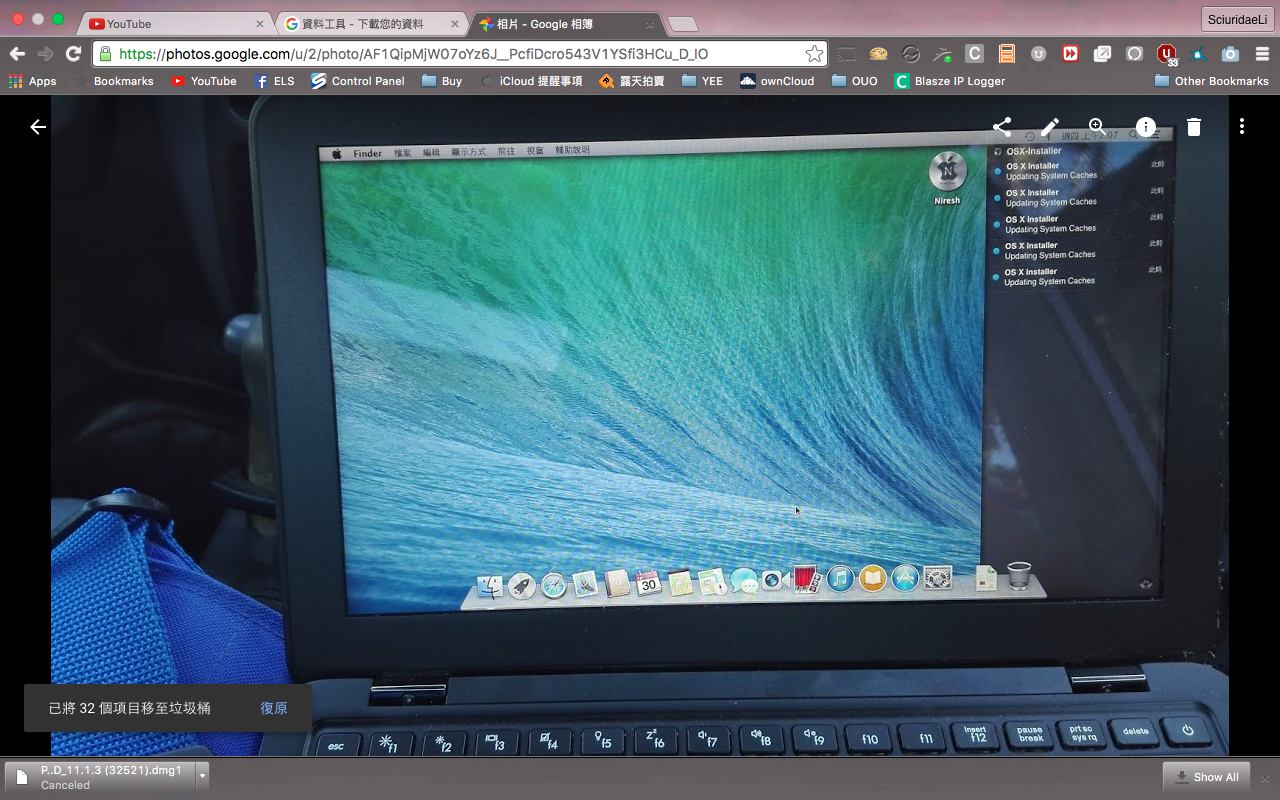
Task: Open the cookie extension icon
Action: point(878,54)
